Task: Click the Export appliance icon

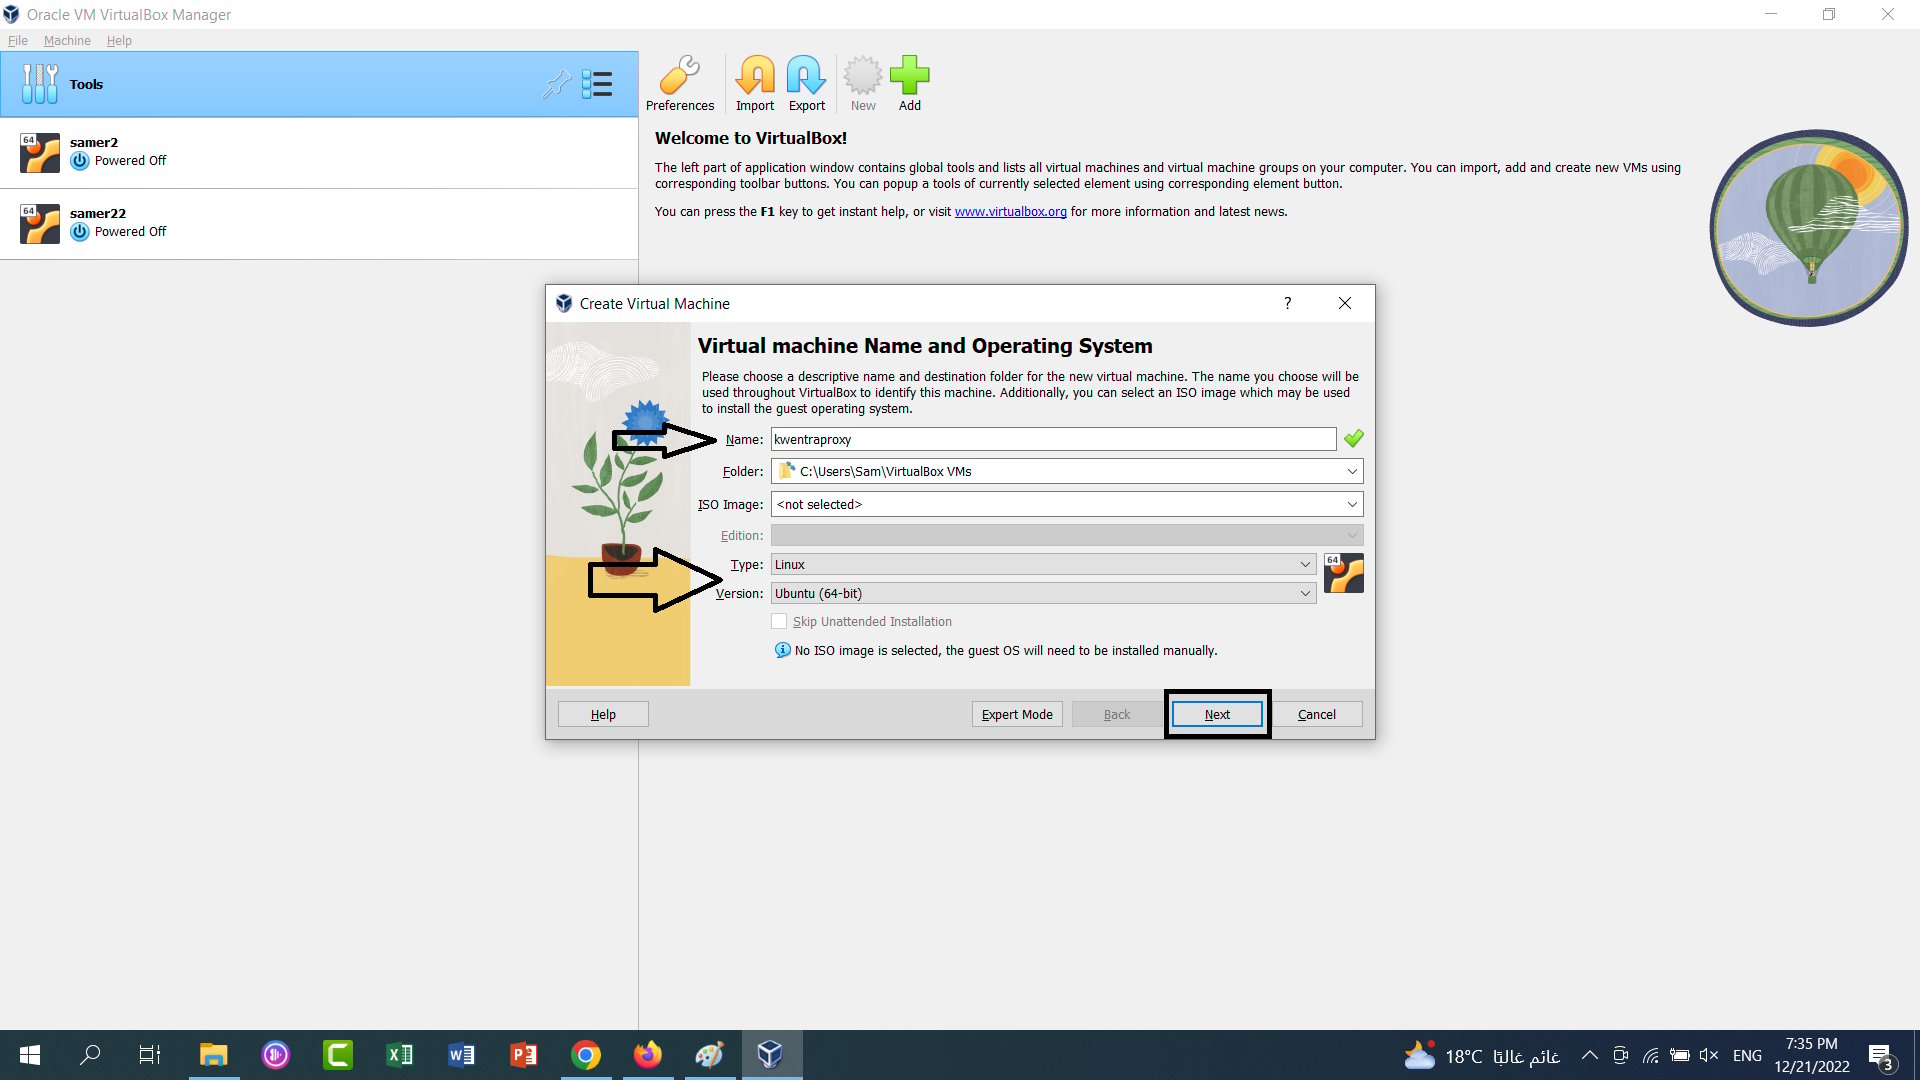Action: click(806, 84)
